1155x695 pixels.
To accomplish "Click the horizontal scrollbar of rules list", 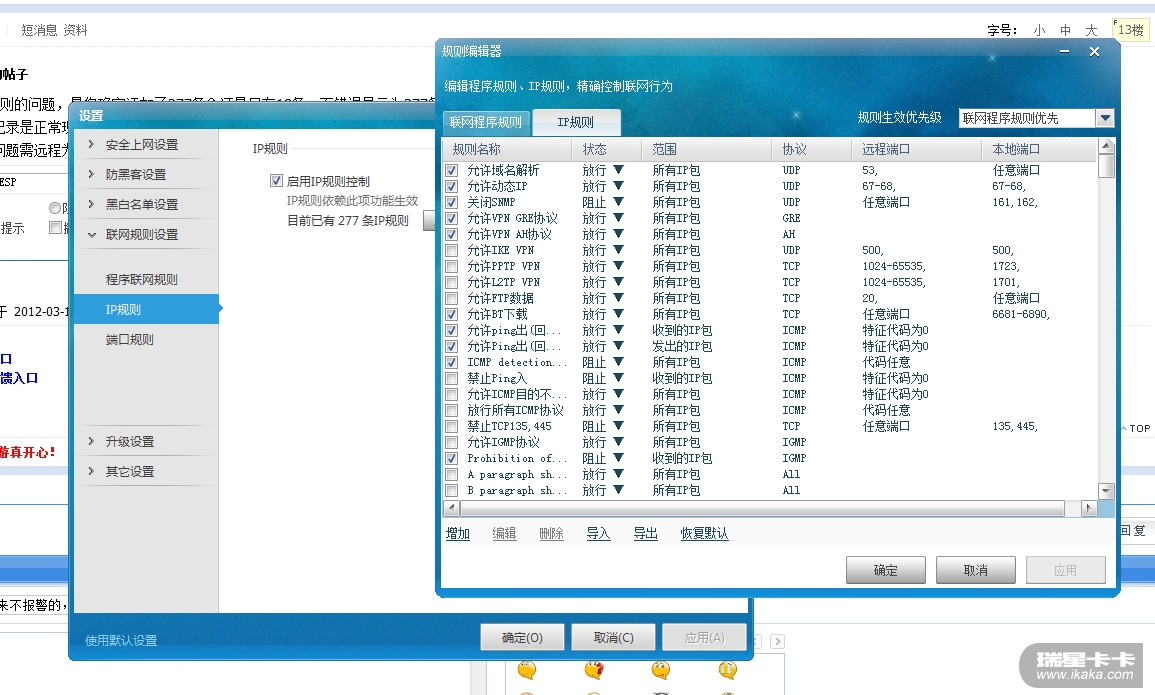I will (x=760, y=509).
